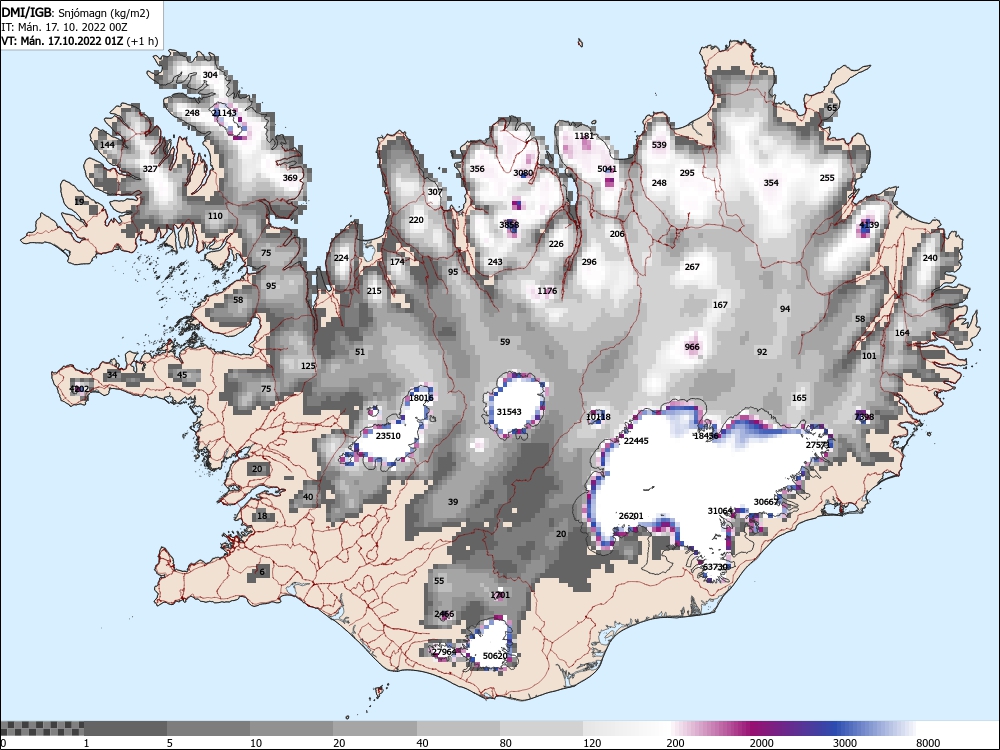Click the map value '539'

click(x=659, y=145)
